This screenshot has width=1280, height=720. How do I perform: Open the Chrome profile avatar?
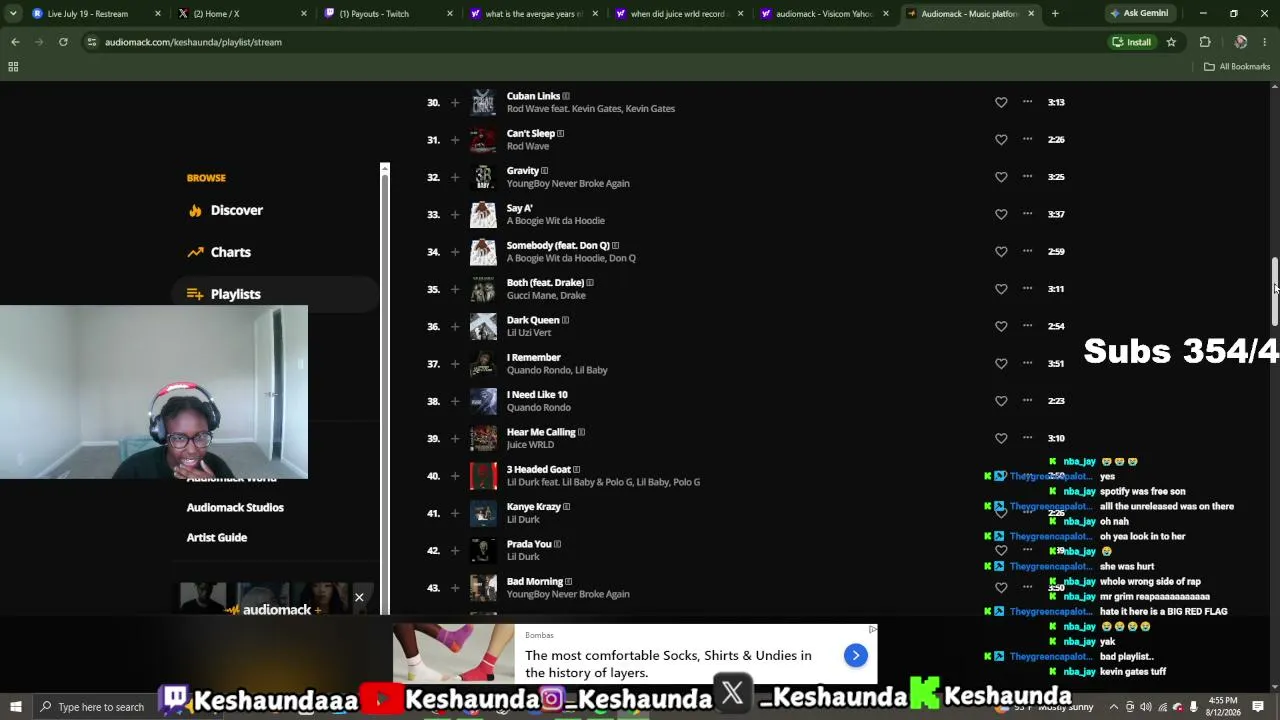(1240, 42)
